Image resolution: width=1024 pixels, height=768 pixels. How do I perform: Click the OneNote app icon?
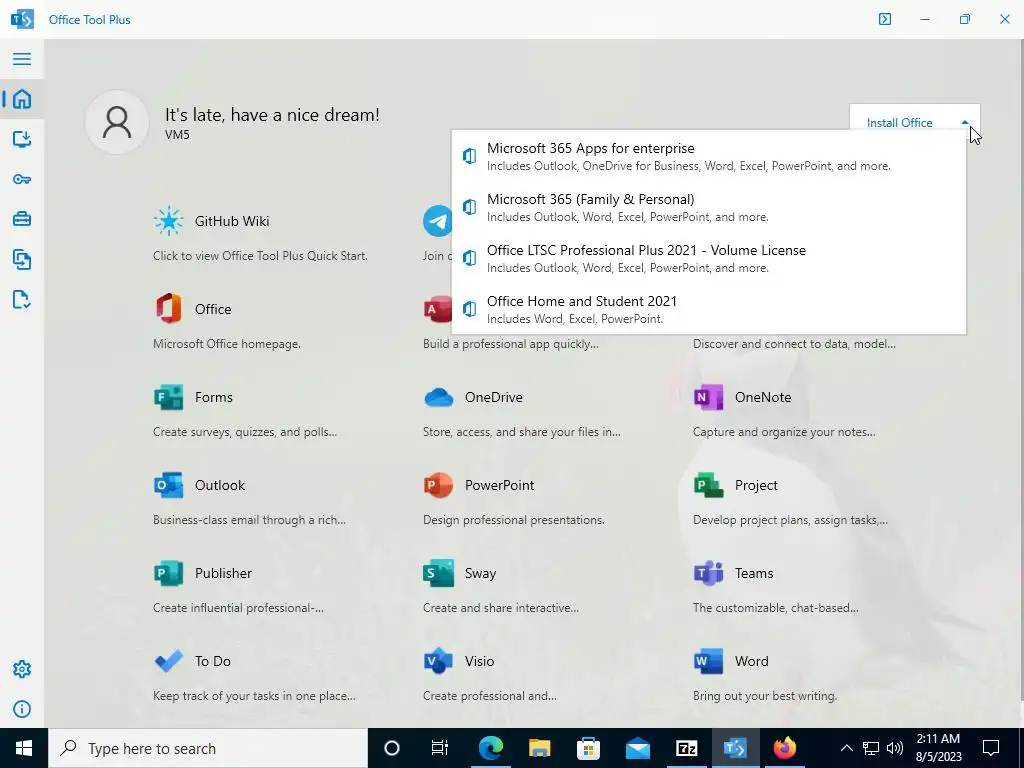pyautogui.click(x=709, y=396)
